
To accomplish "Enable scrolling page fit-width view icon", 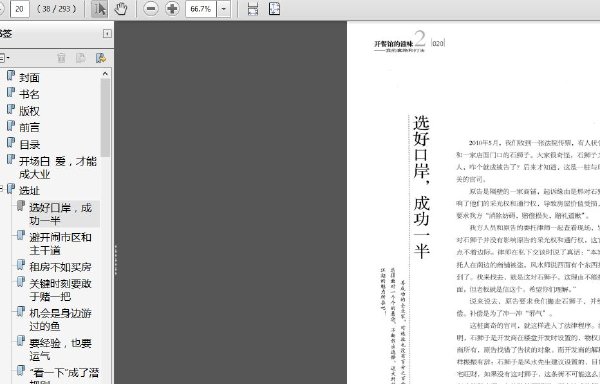I will 253,9.
